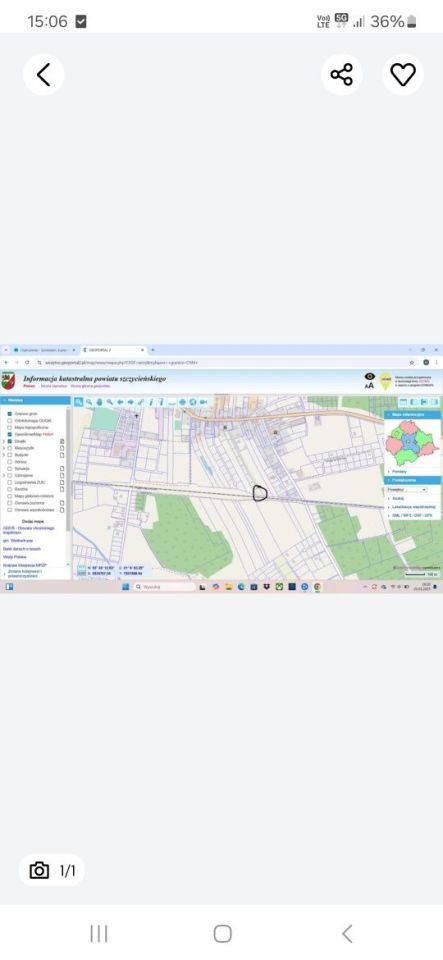The width and height of the screenshot is (443, 960).
Task: Collapse the Mapa referencyjna panel header
Action: tap(411, 414)
